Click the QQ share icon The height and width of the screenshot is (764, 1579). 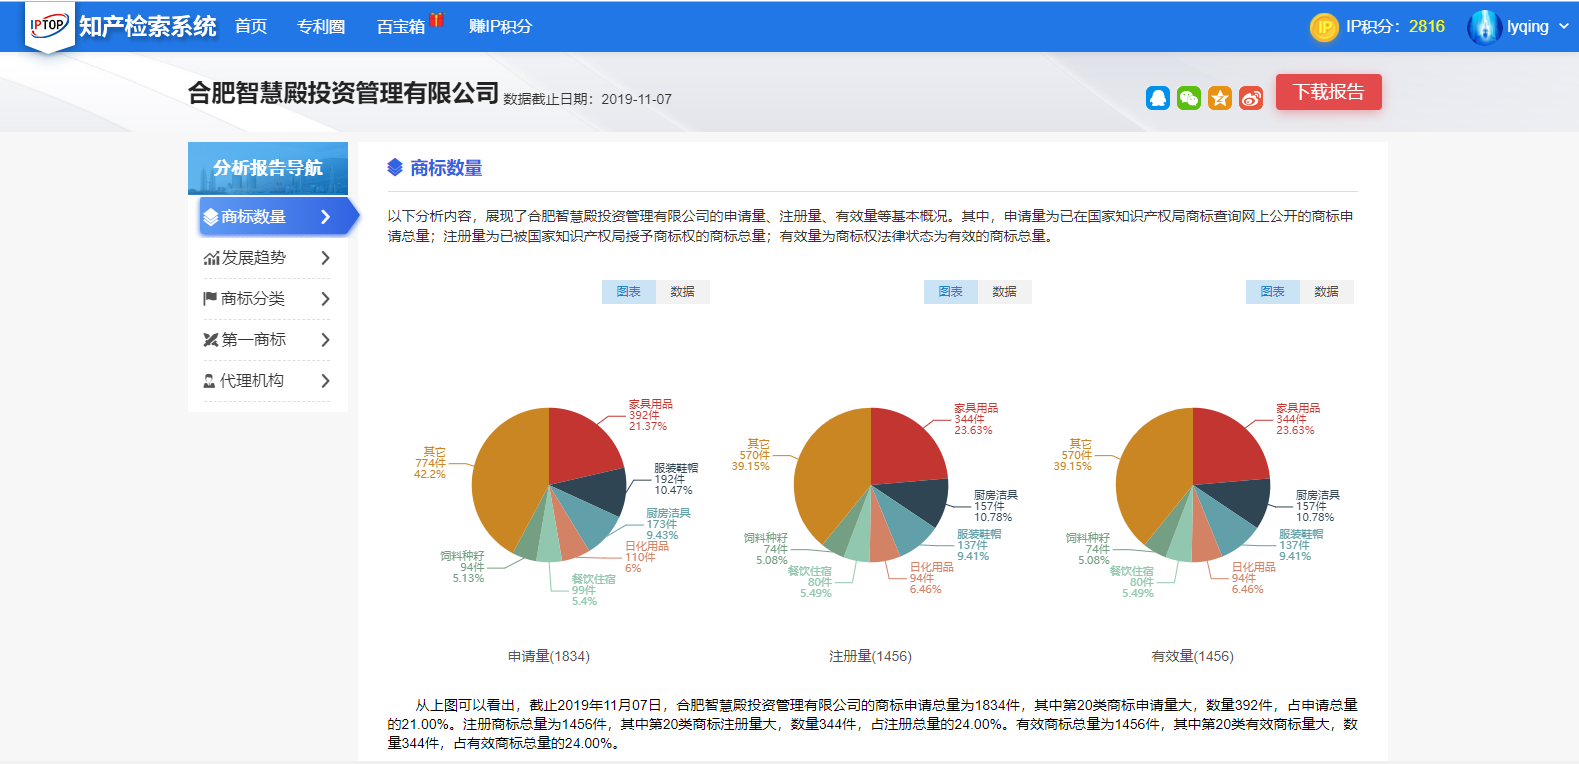click(1158, 98)
